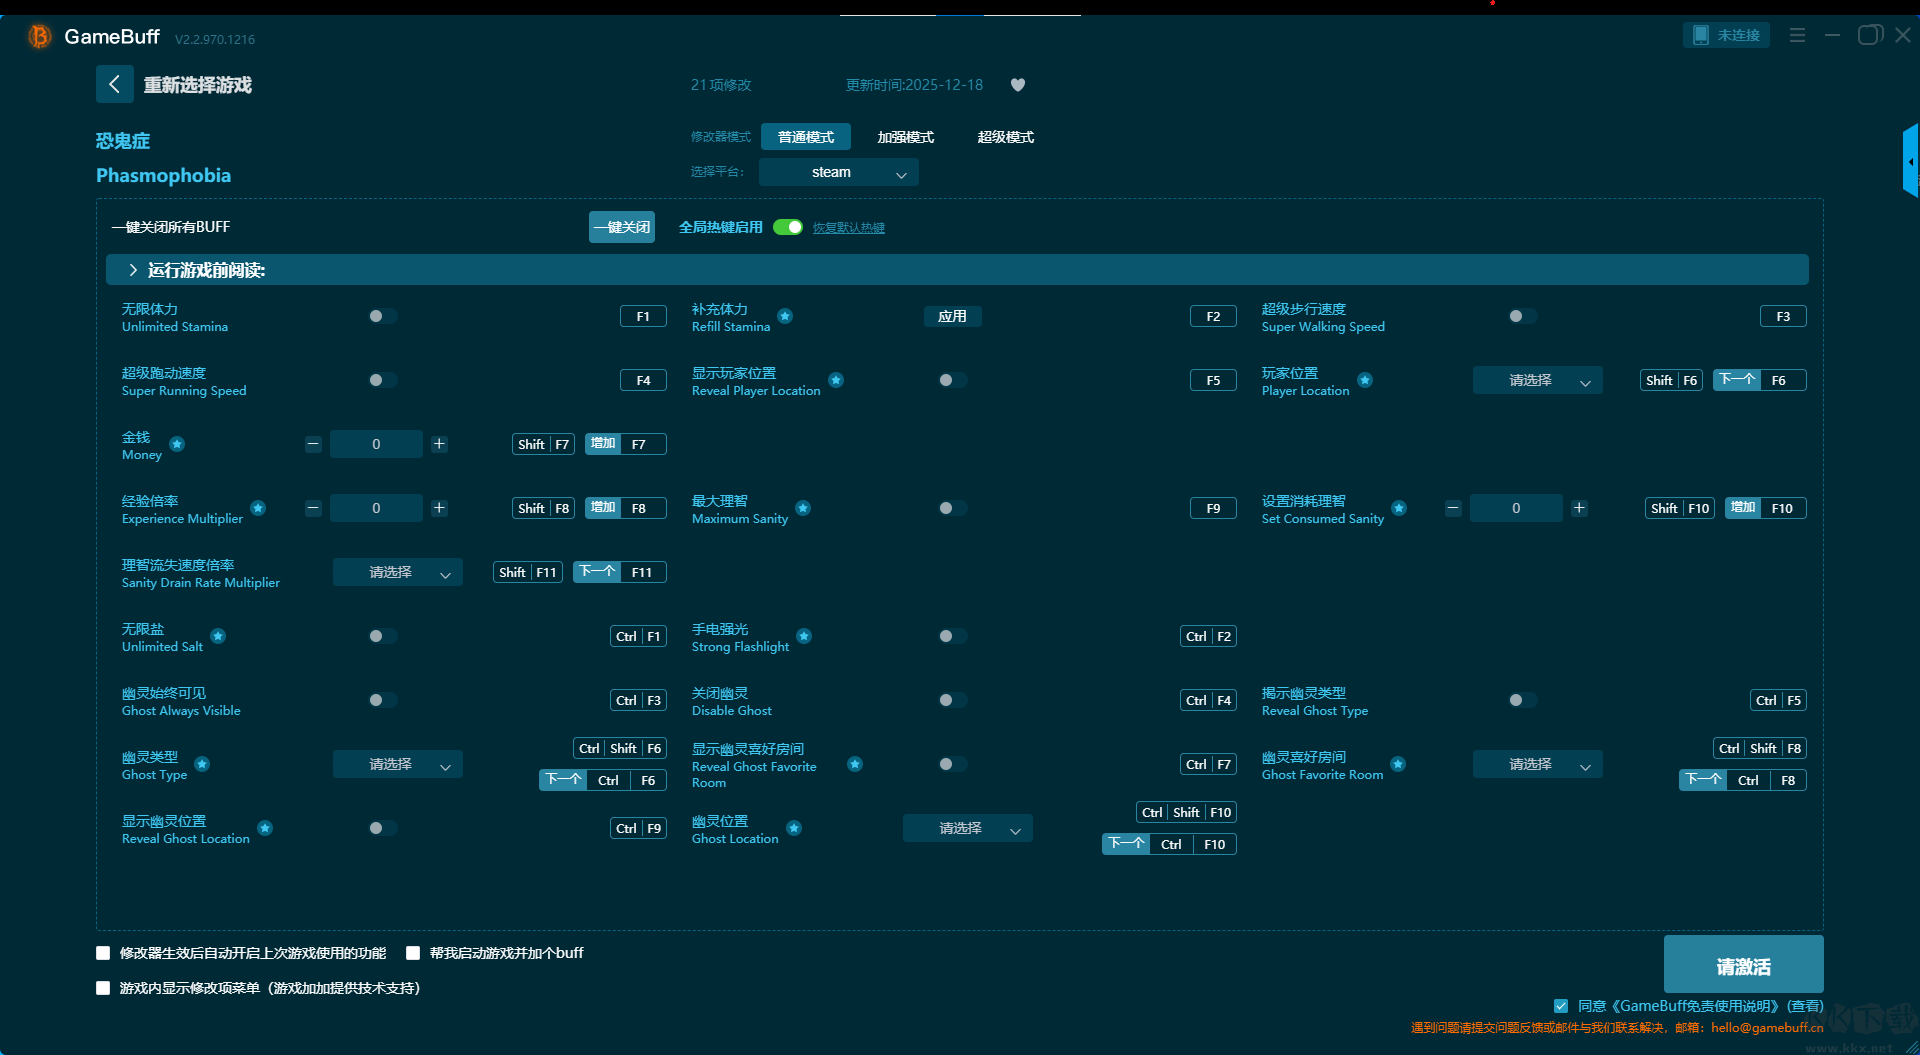Click the star icon beside Strong Flashlight
Image resolution: width=1920 pixels, height=1055 pixels.
point(804,636)
